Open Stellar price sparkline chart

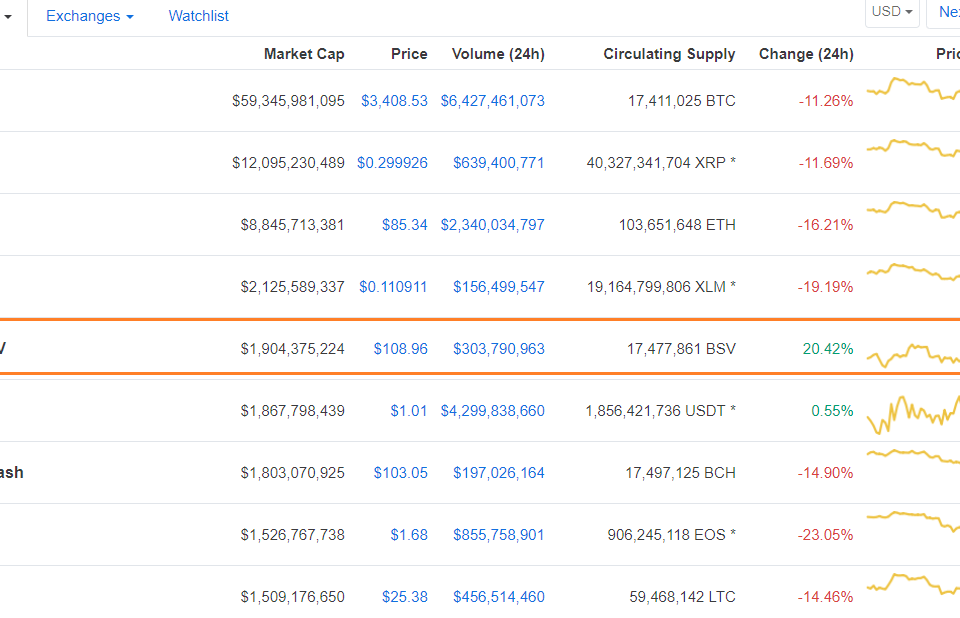(913, 271)
